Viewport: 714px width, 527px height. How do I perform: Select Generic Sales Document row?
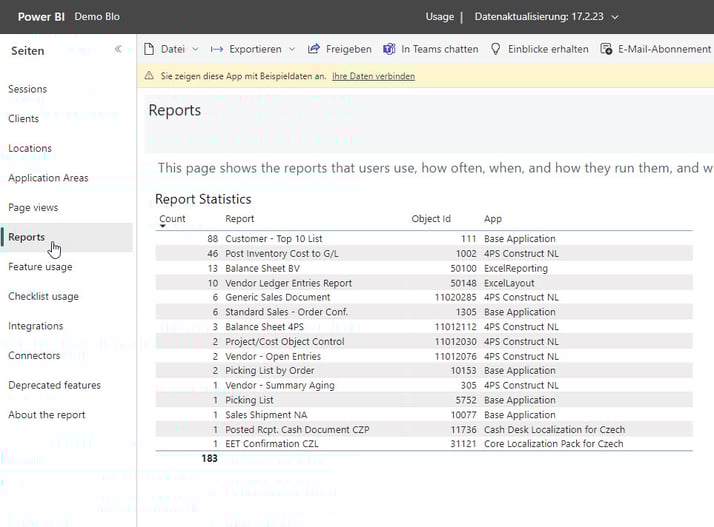(424, 297)
